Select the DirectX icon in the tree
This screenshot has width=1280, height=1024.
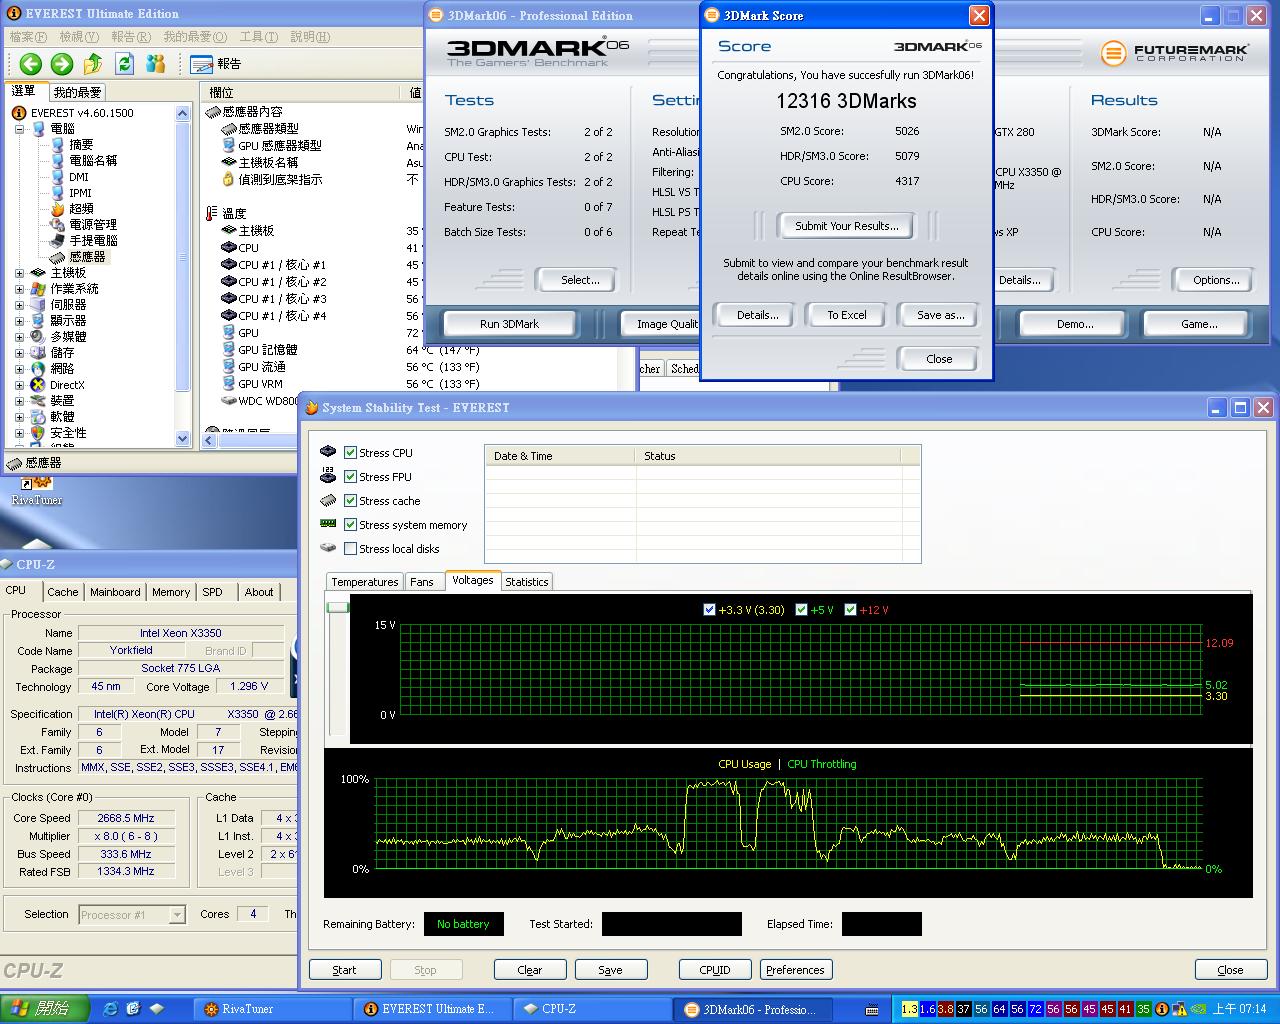[x=38, y=385]
